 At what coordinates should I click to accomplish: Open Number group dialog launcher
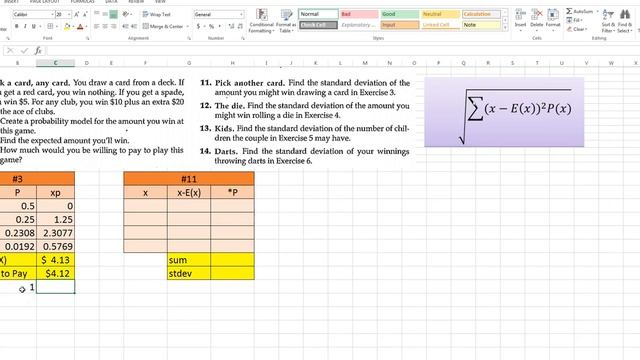pyautogui.click(x=243, y=38)
